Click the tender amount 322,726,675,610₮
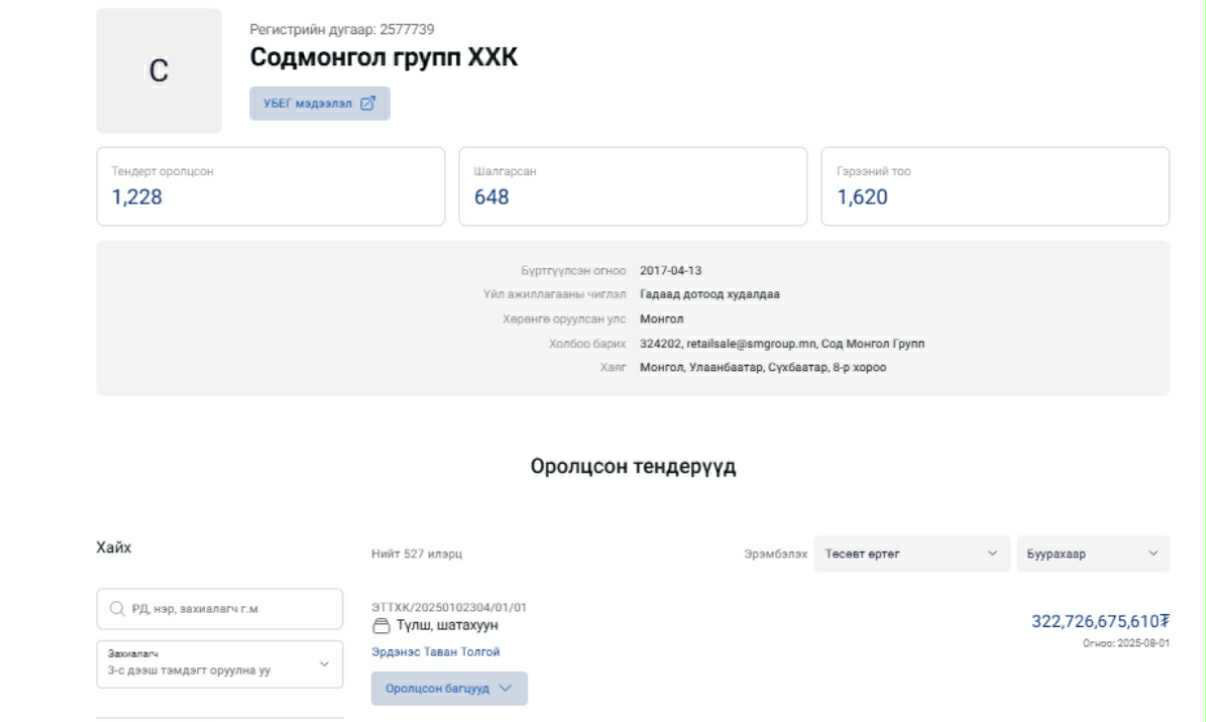 pos(1100,622)
